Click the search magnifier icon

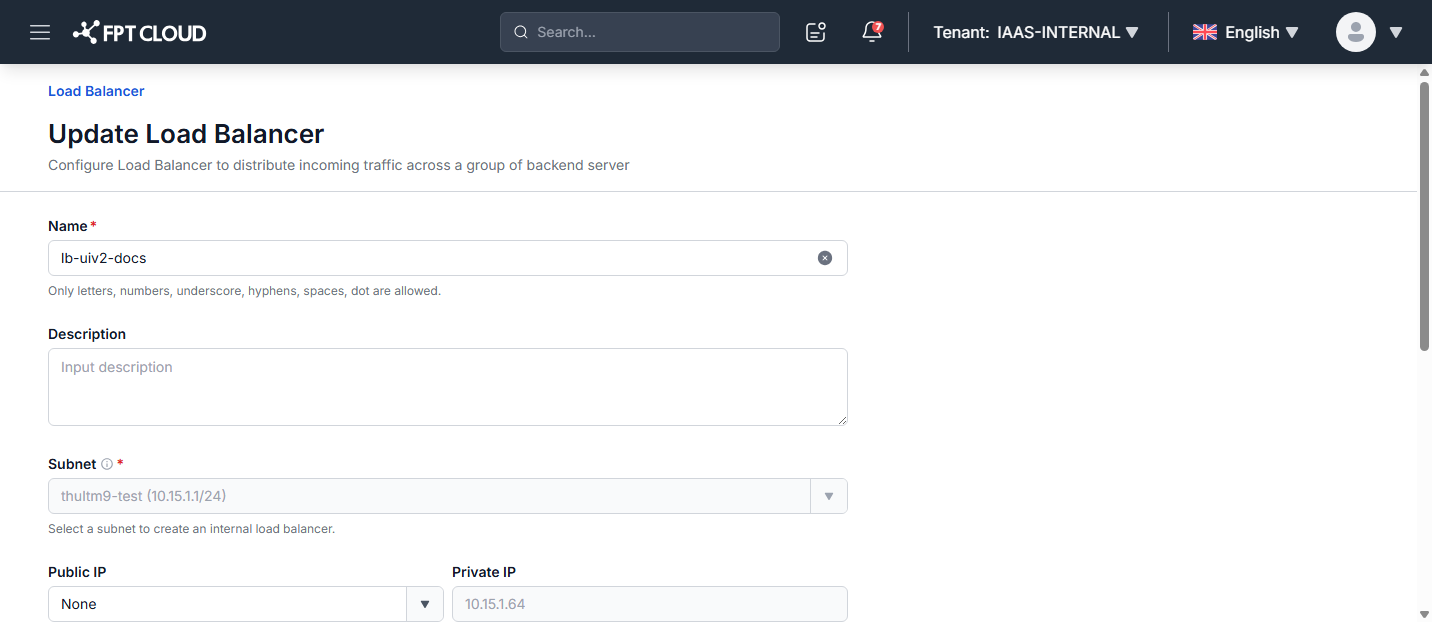[521, 32]
